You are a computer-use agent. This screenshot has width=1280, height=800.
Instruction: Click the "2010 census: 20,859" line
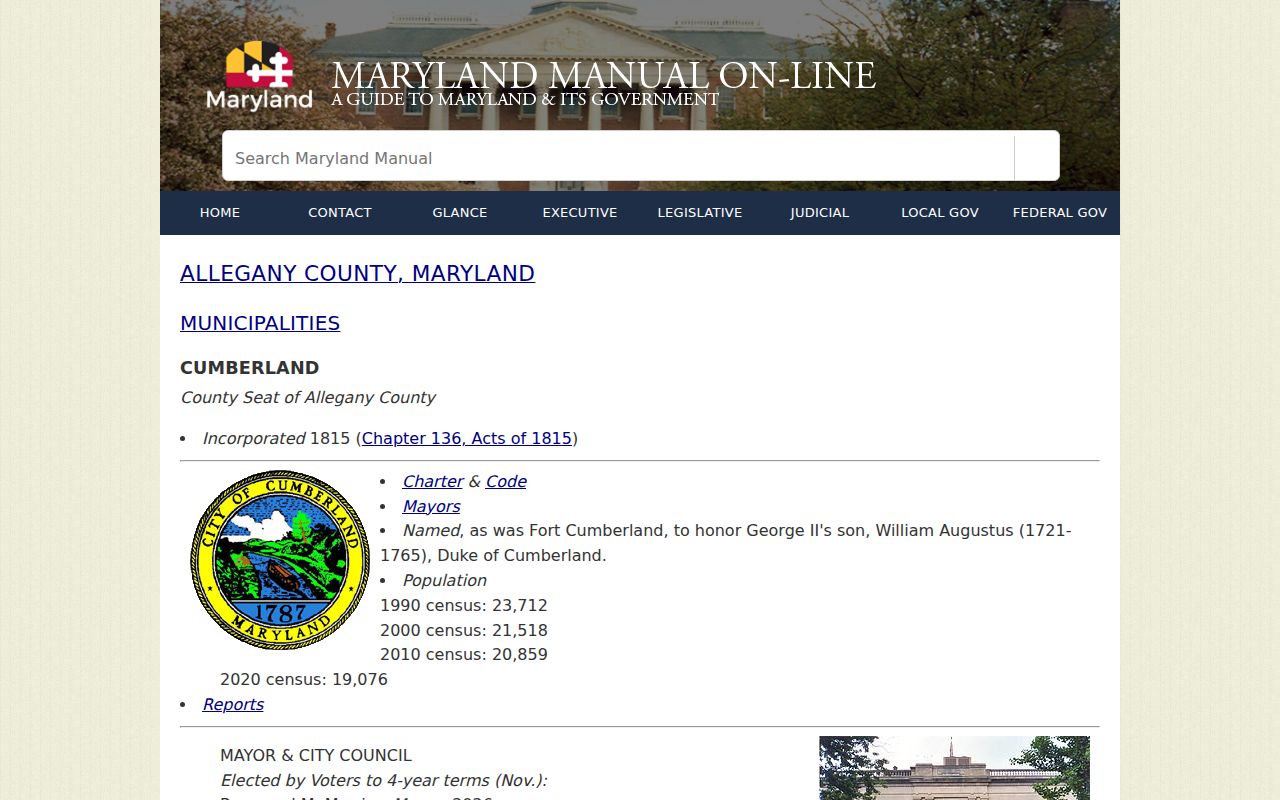(x=464, y=655)
